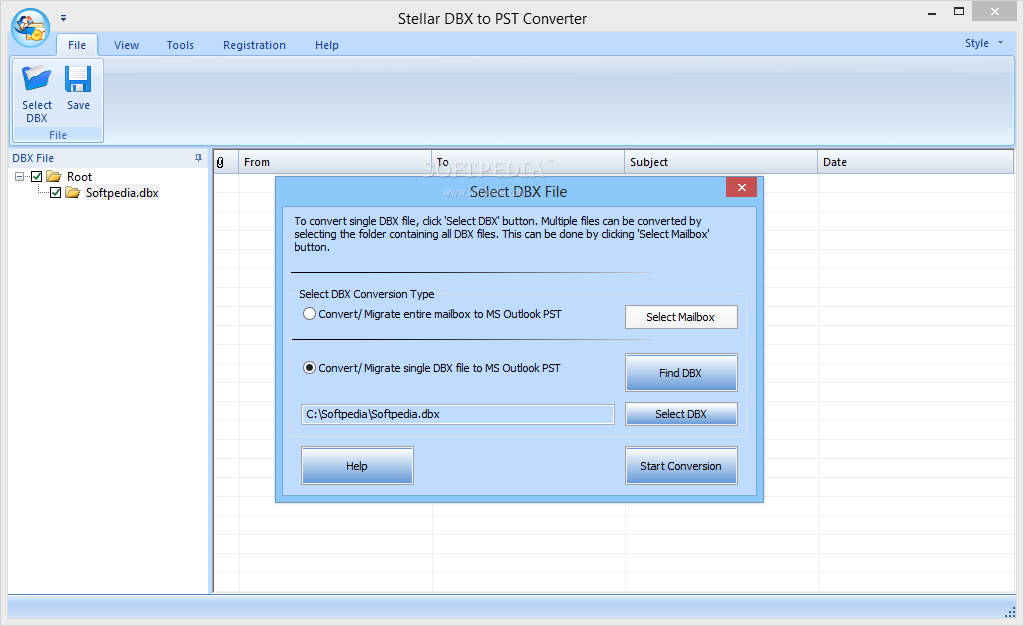Click the Root folder icon
The image size is (1024, 626).
(54, 176)
